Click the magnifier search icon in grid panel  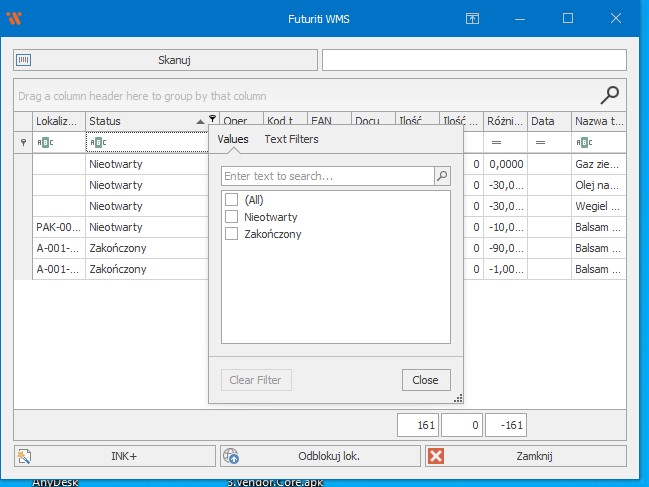tap(609, 95)
